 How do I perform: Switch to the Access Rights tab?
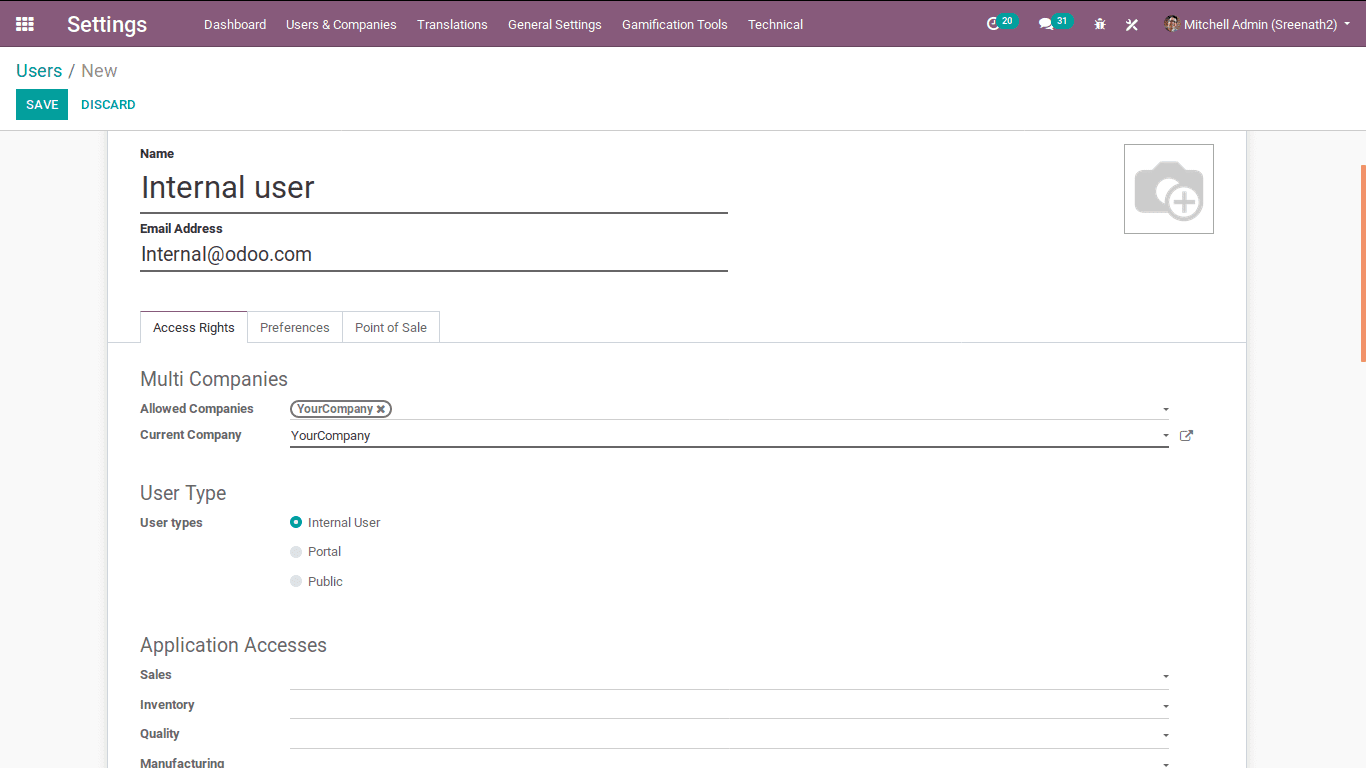tap(194, 327)
